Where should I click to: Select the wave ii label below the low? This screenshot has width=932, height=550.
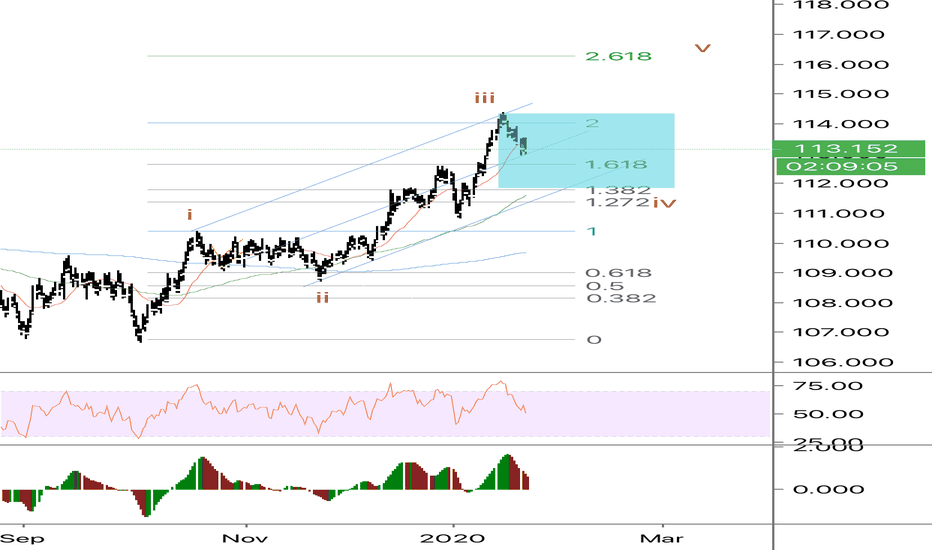tap(323, 297)
